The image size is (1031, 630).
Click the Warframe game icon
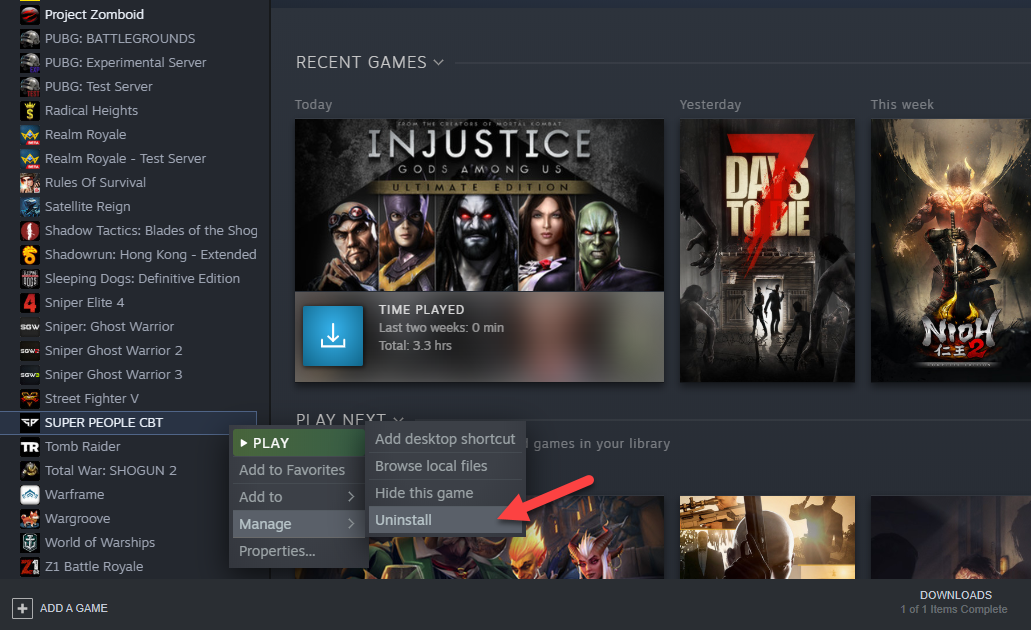[30, 495]
